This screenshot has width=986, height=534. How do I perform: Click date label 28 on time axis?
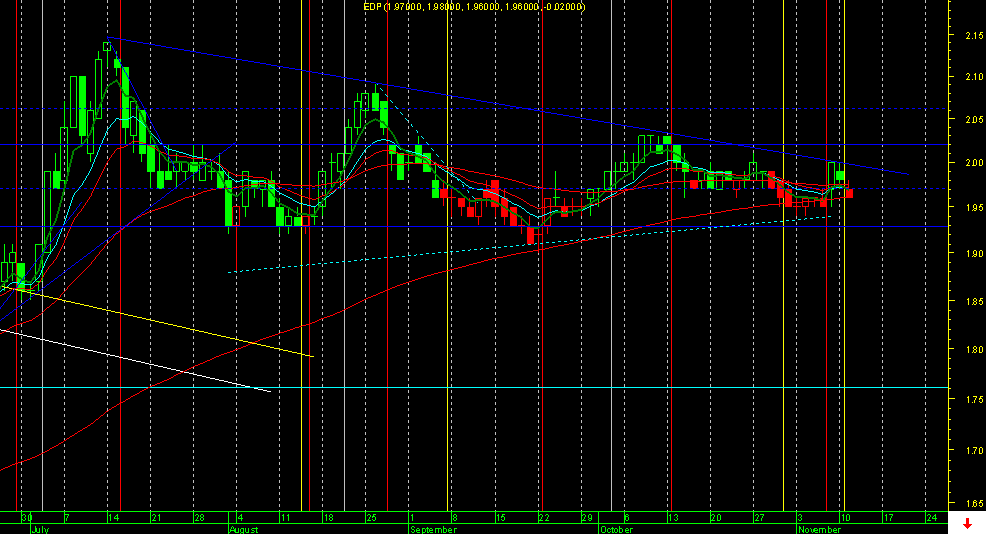[x=199, y=518]
